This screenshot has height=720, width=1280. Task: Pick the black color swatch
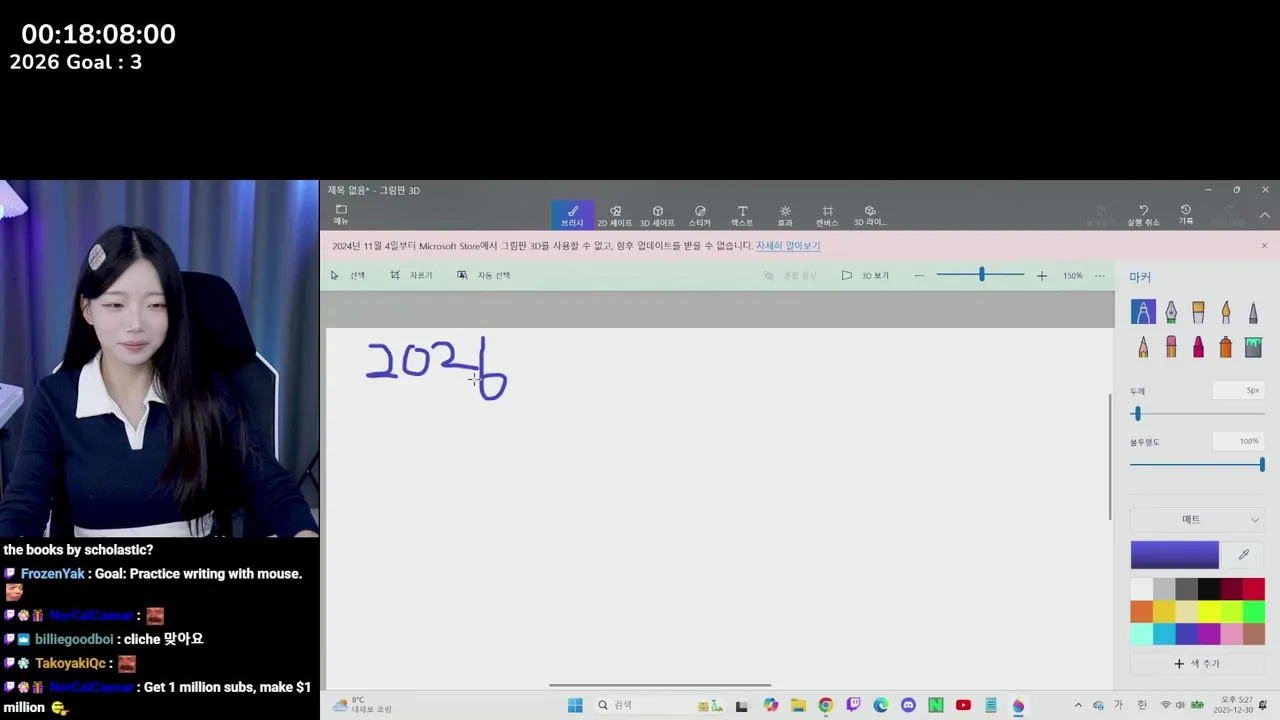[1209, 588]
